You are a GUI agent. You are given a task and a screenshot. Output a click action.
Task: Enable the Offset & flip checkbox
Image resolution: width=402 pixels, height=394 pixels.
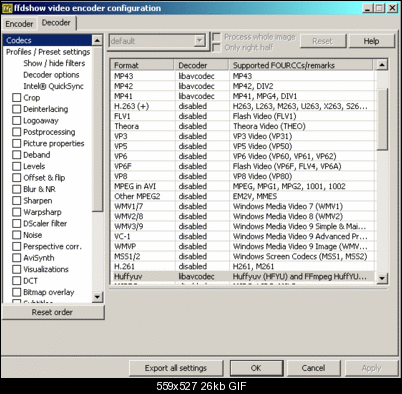pos(17,178)
